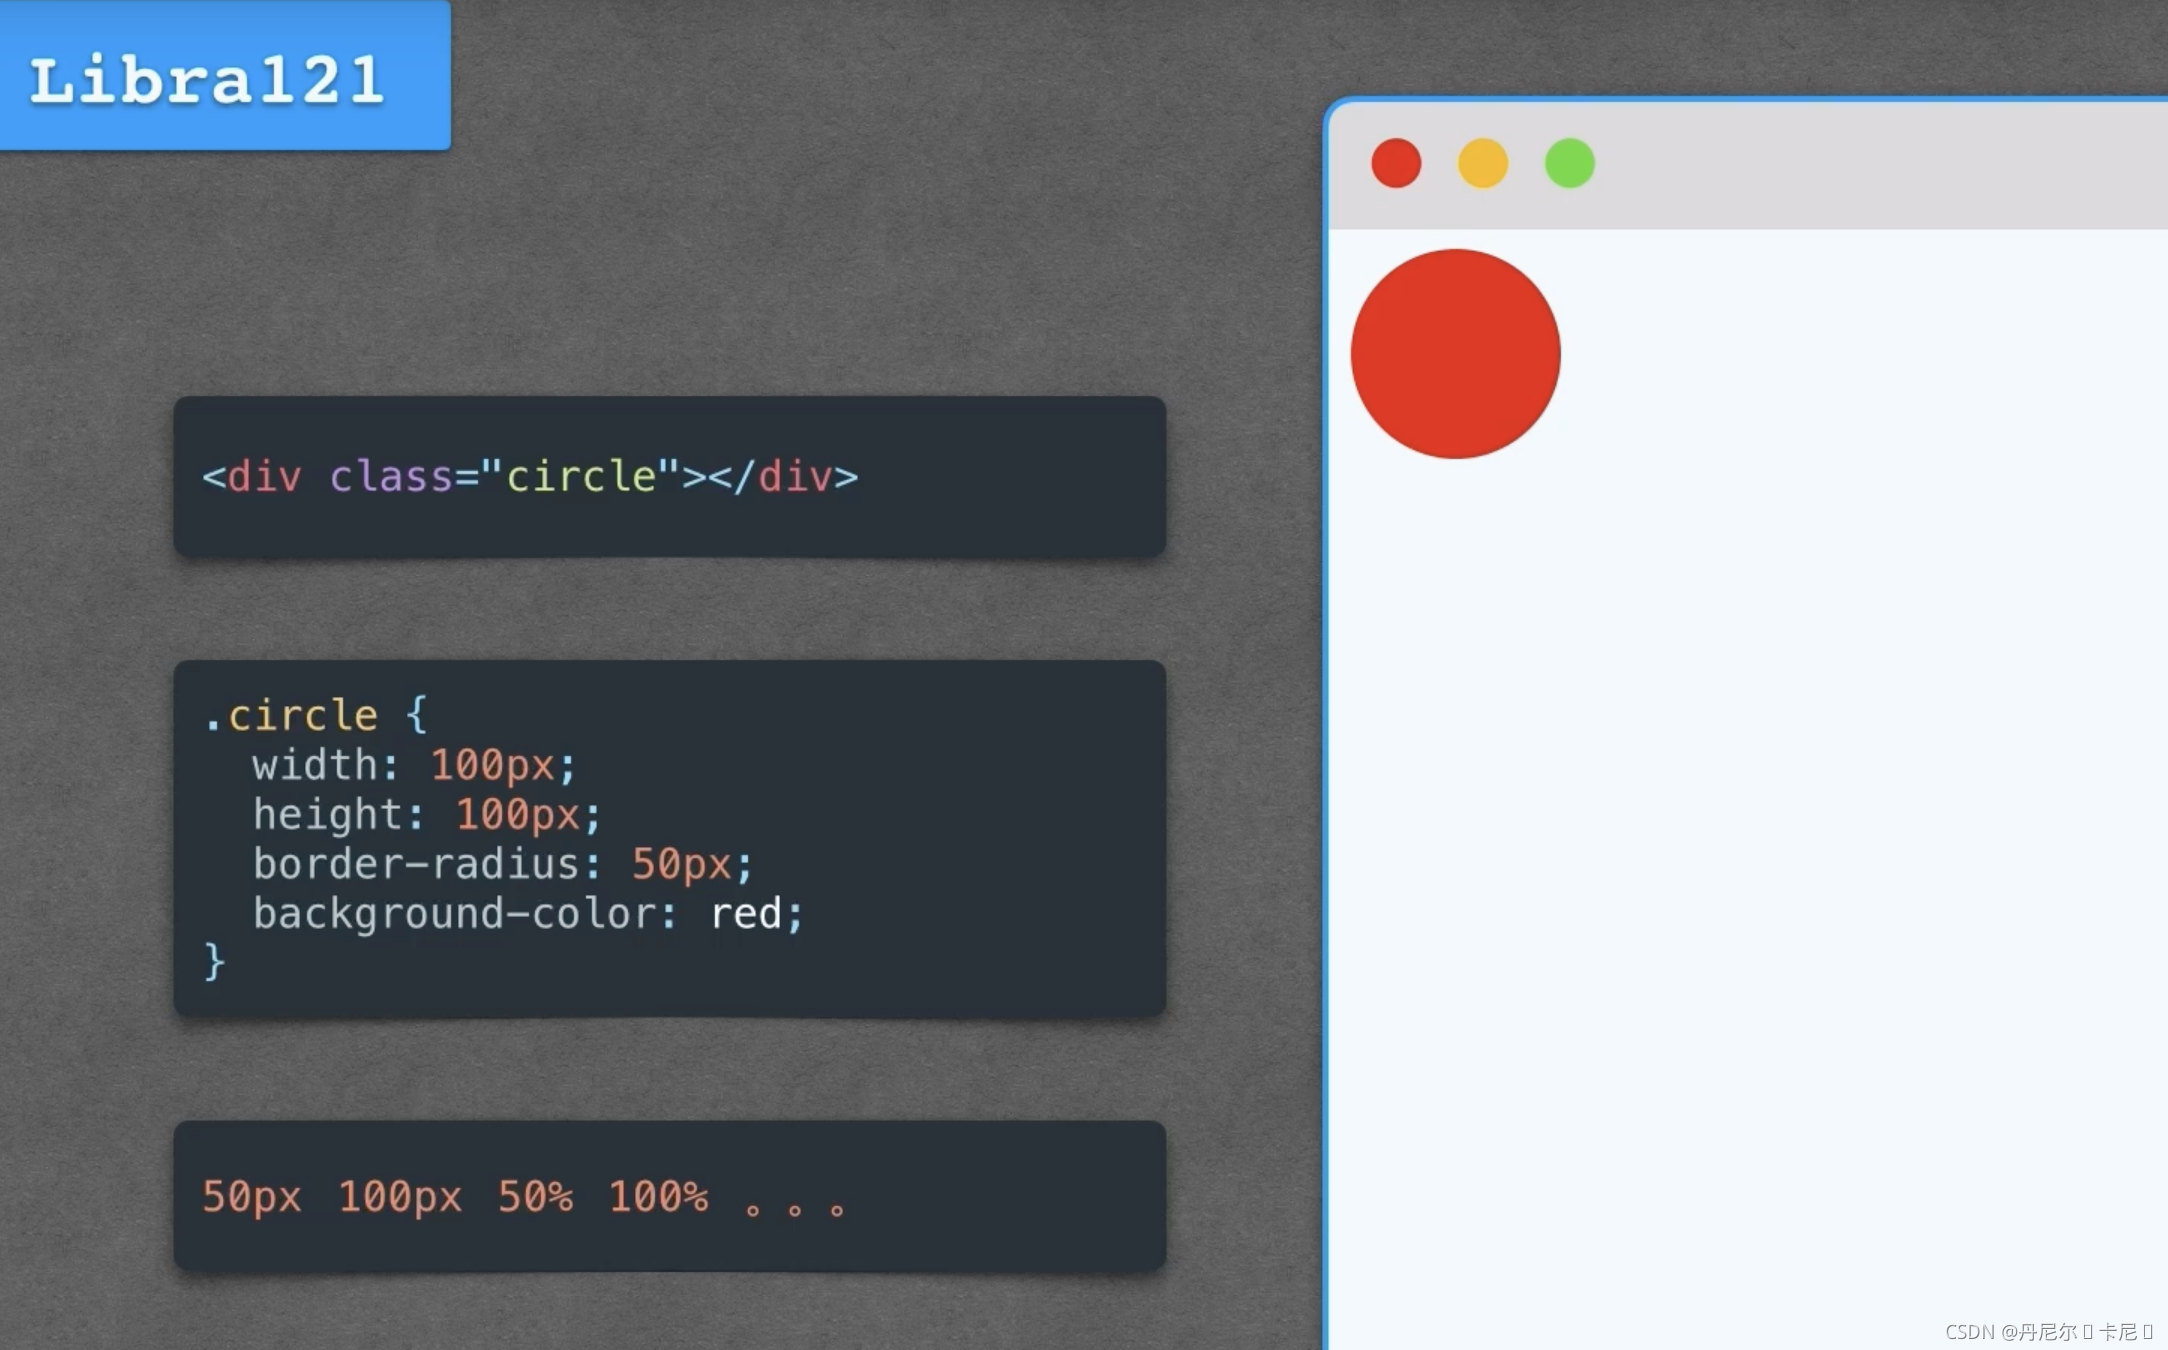Screen dimensions: 2168x1350
Task: Click the '100%' value in bottom box
Action: click(x=658, y=1196)
